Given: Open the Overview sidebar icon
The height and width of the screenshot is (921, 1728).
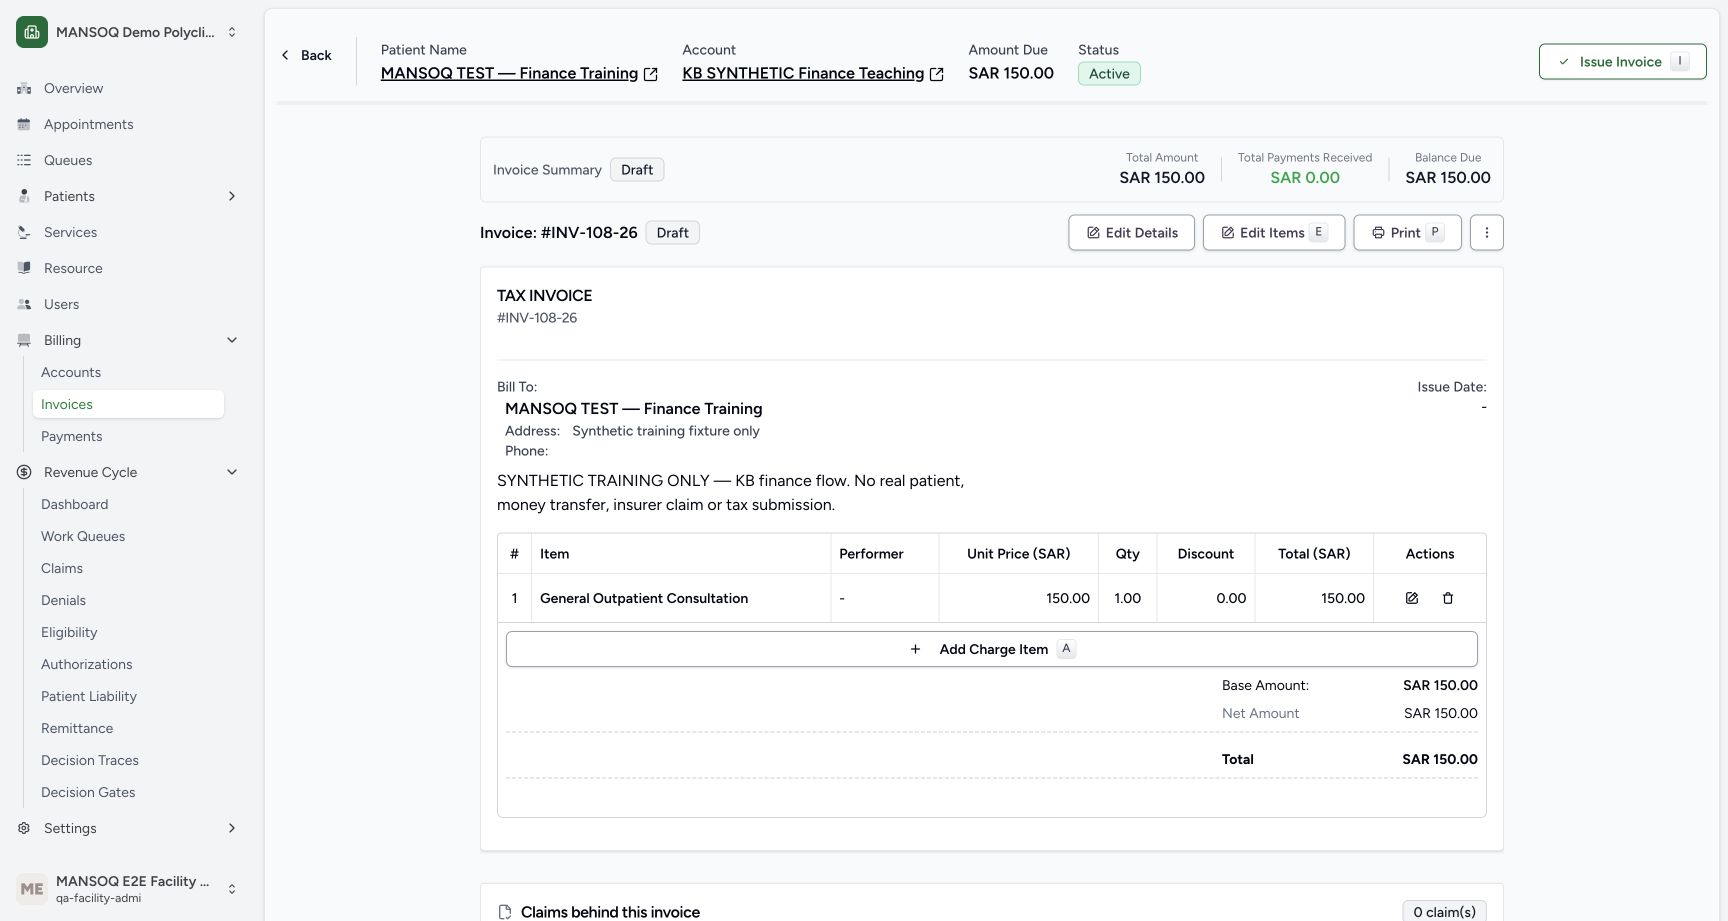Looking at the screenshot, I should tap(24, 88).
